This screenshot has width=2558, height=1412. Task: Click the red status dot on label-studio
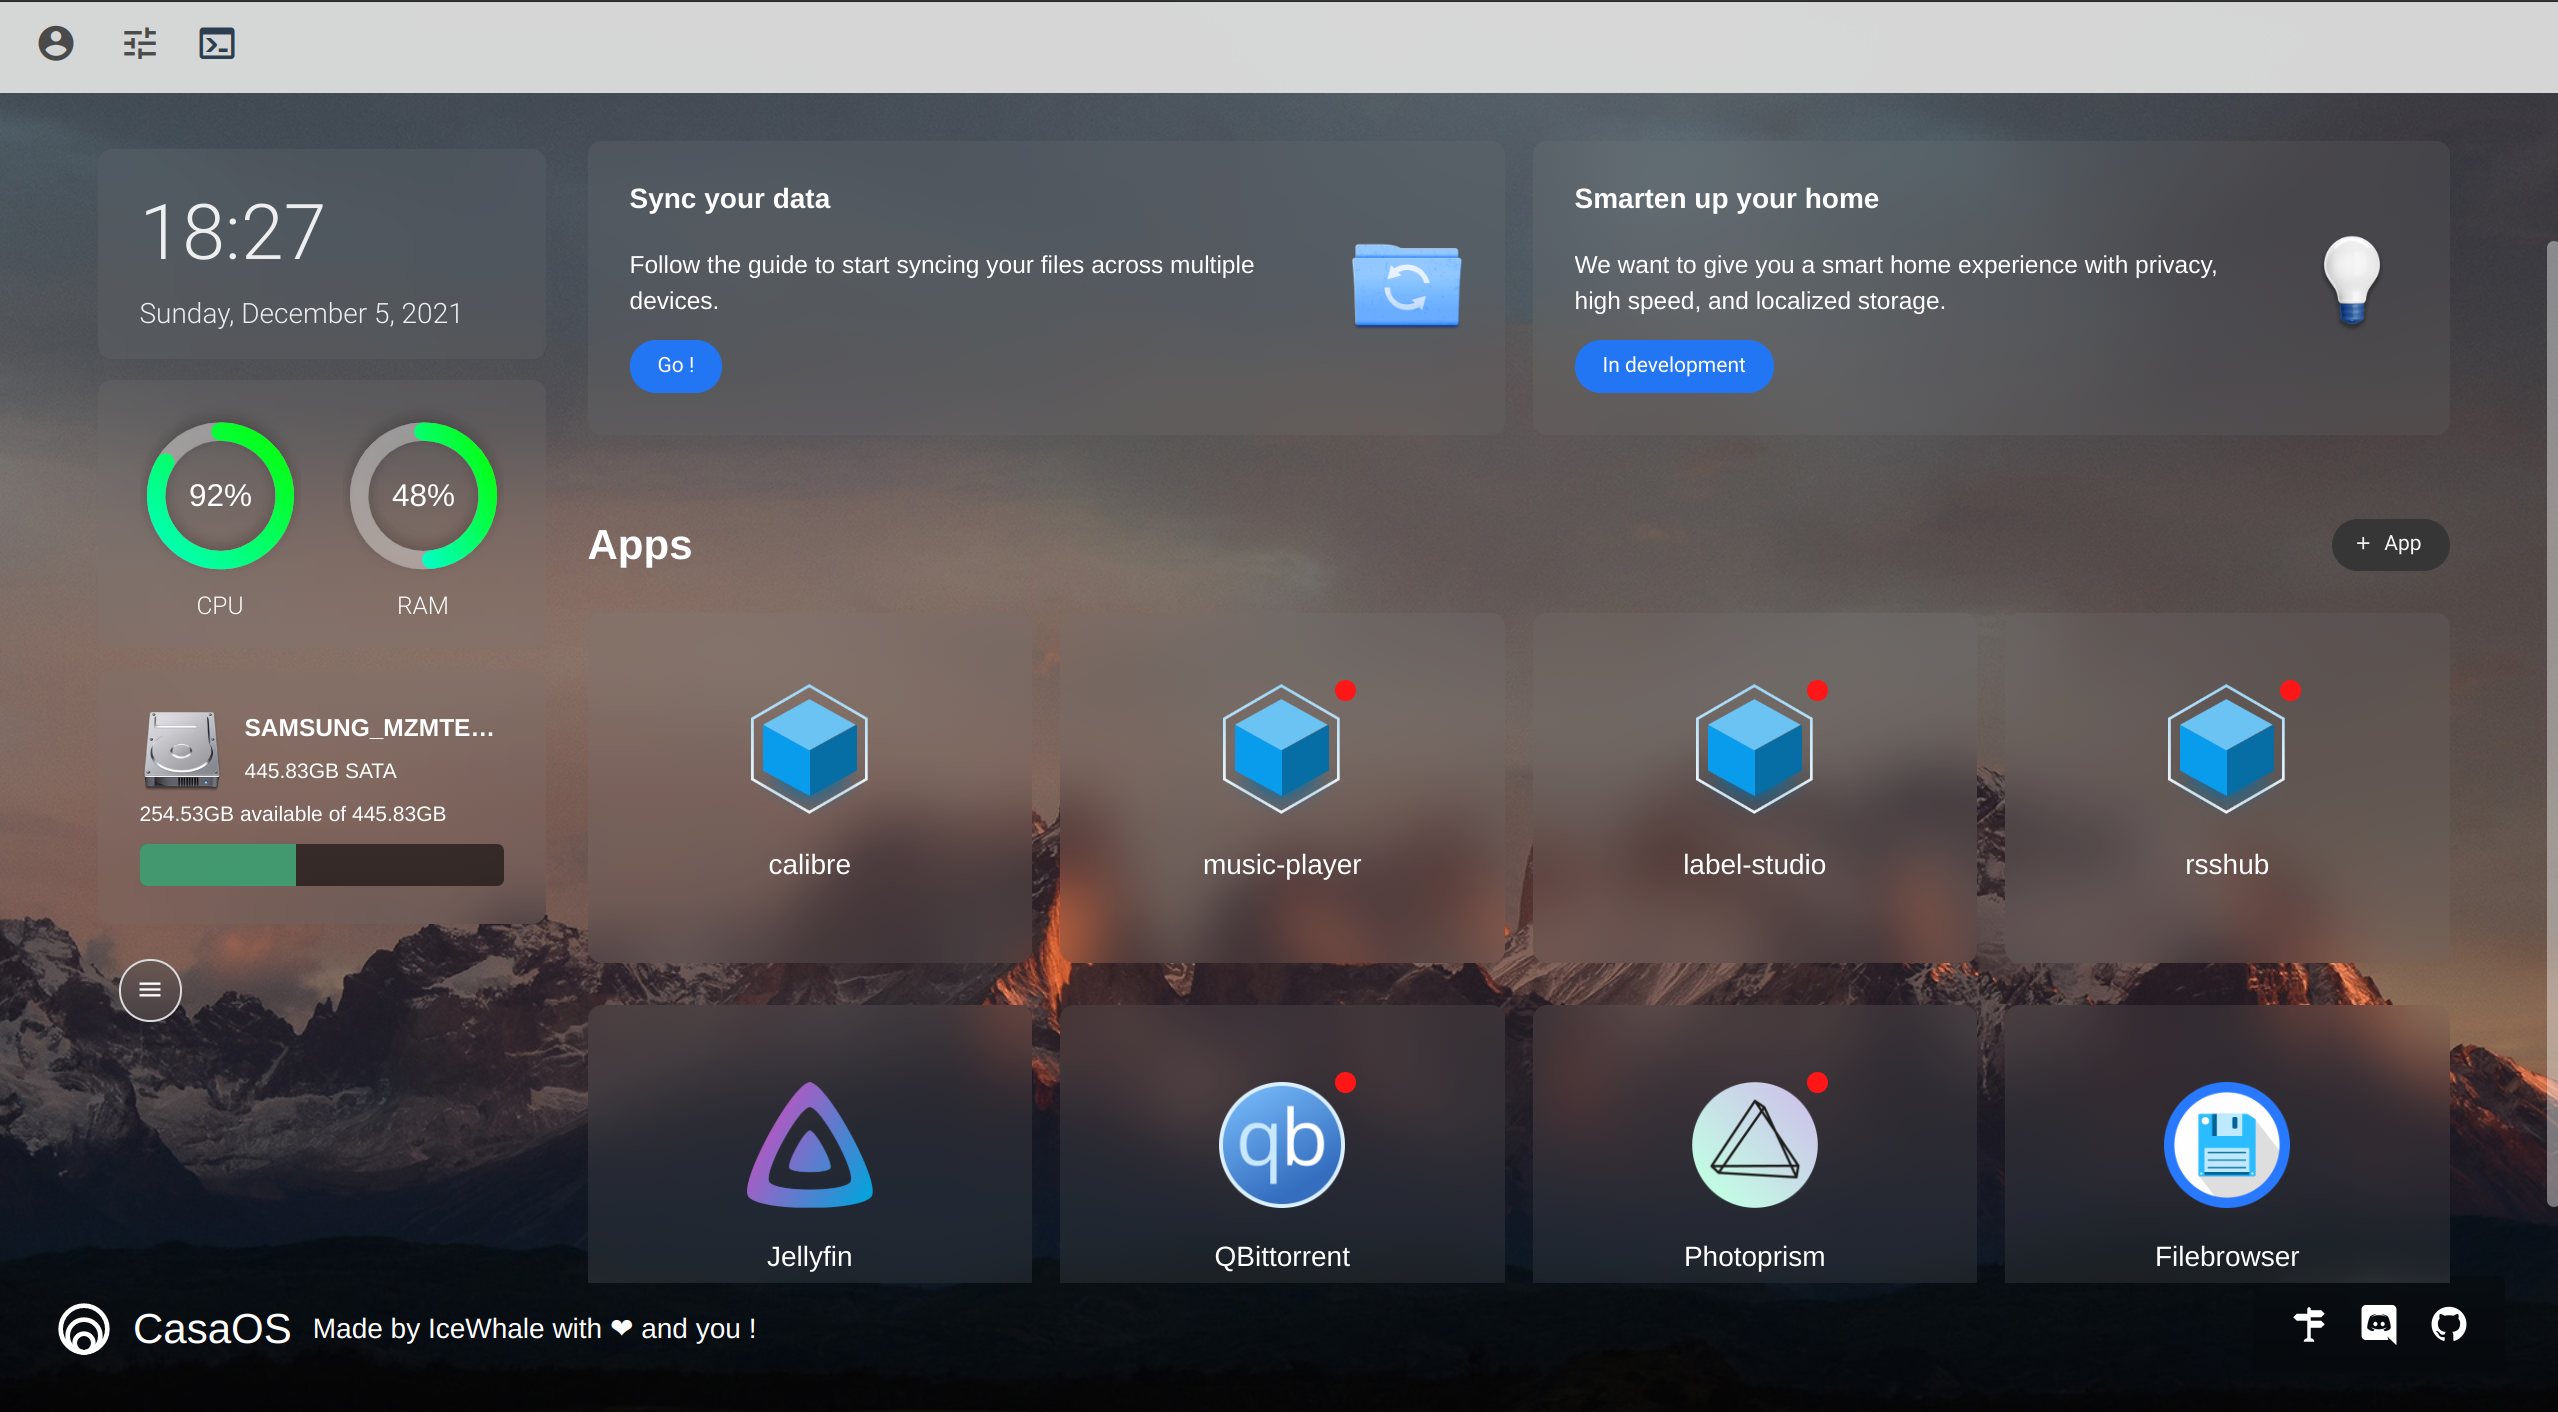(x=1817, y=690)
